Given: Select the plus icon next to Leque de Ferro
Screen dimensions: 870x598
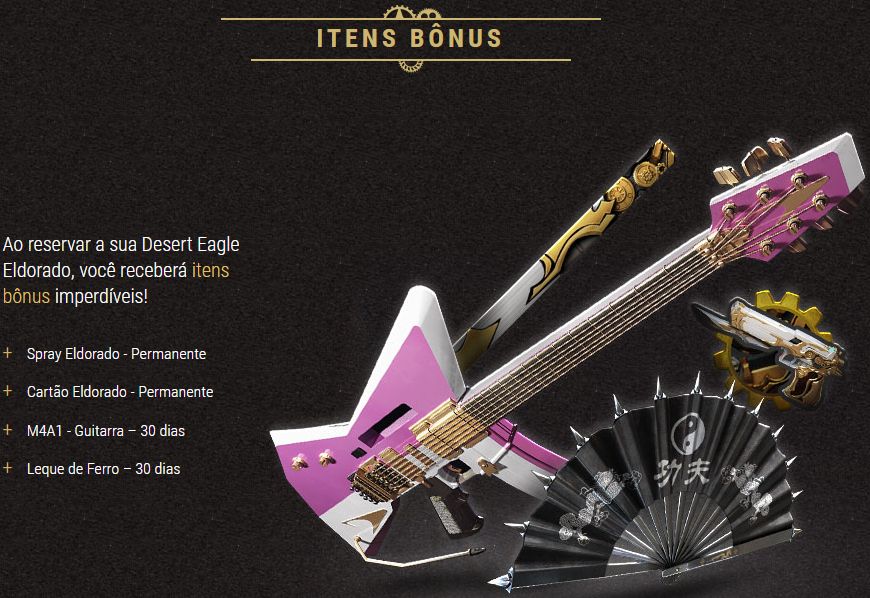Looking at the screenshot, I should point(7,468).
